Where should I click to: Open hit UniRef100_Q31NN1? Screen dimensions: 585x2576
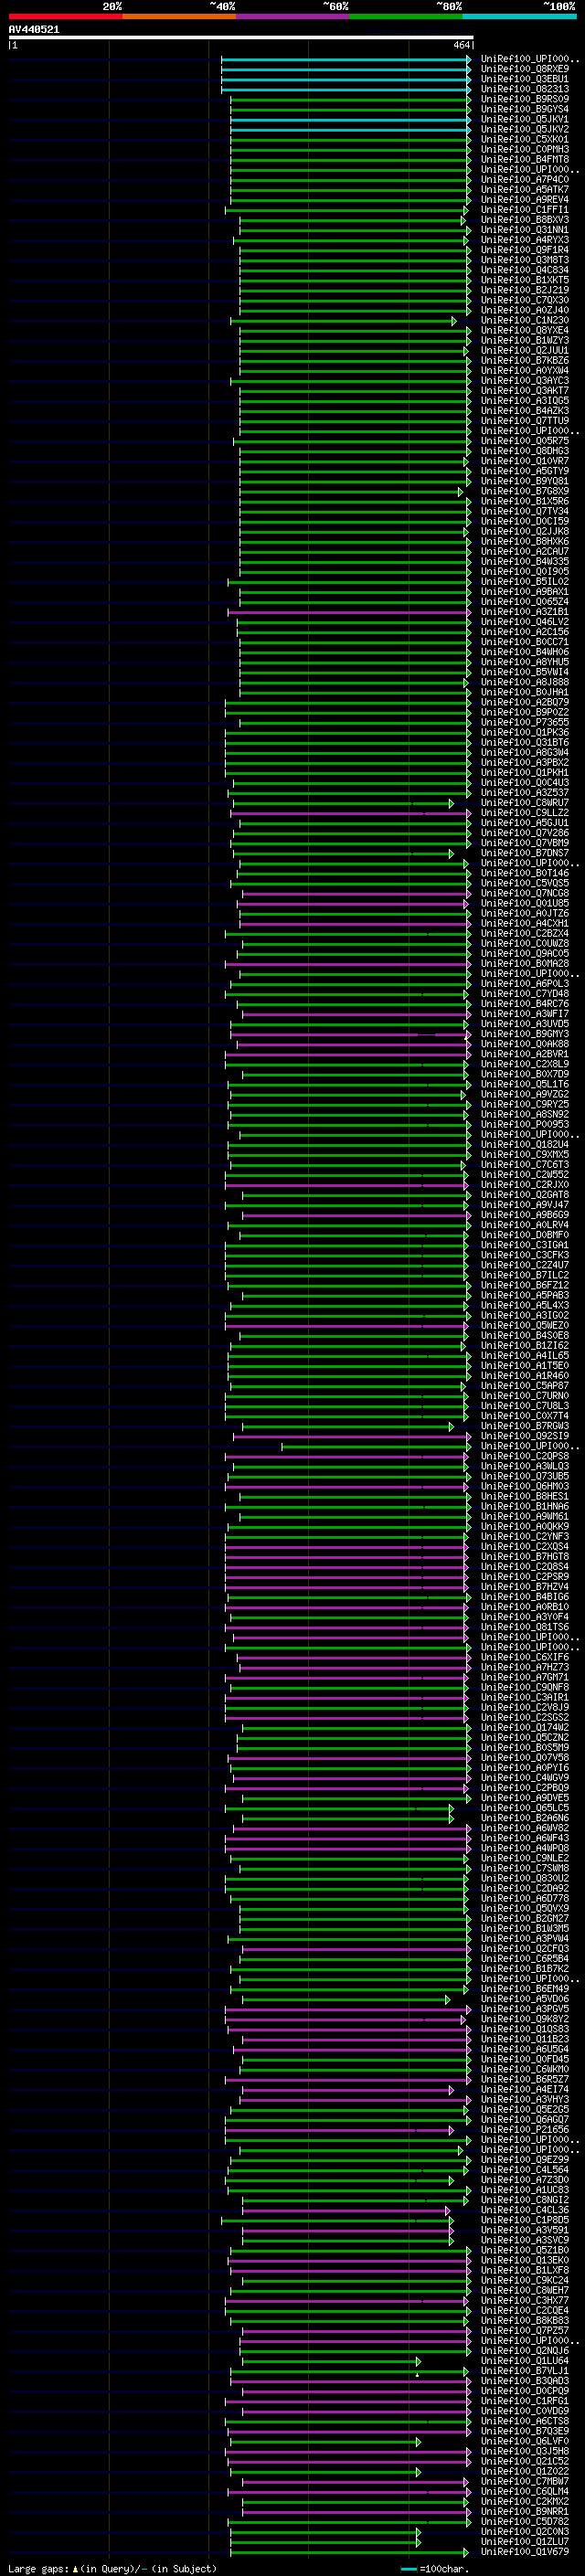pyautogui.click(x=524, y=230)
